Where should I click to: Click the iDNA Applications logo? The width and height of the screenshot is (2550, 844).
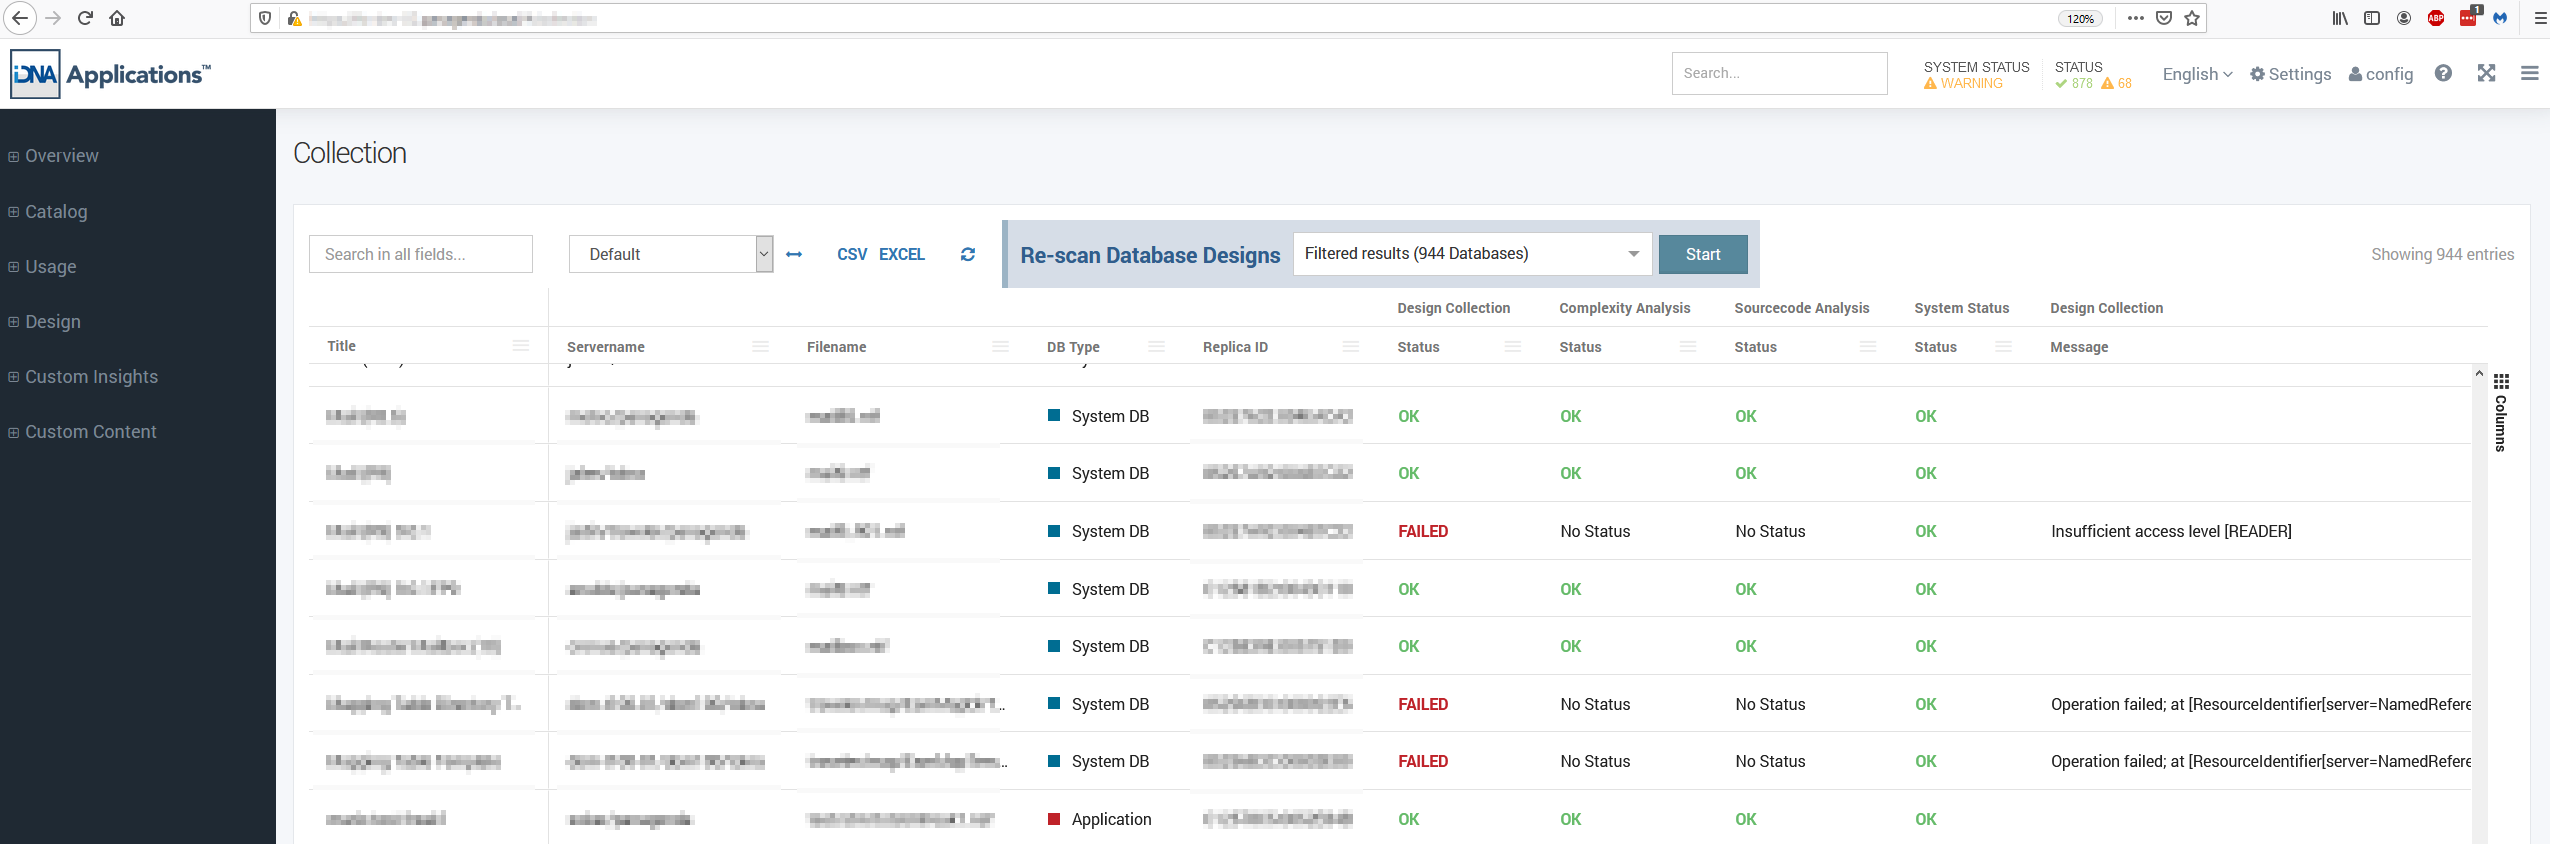point(111,74)
